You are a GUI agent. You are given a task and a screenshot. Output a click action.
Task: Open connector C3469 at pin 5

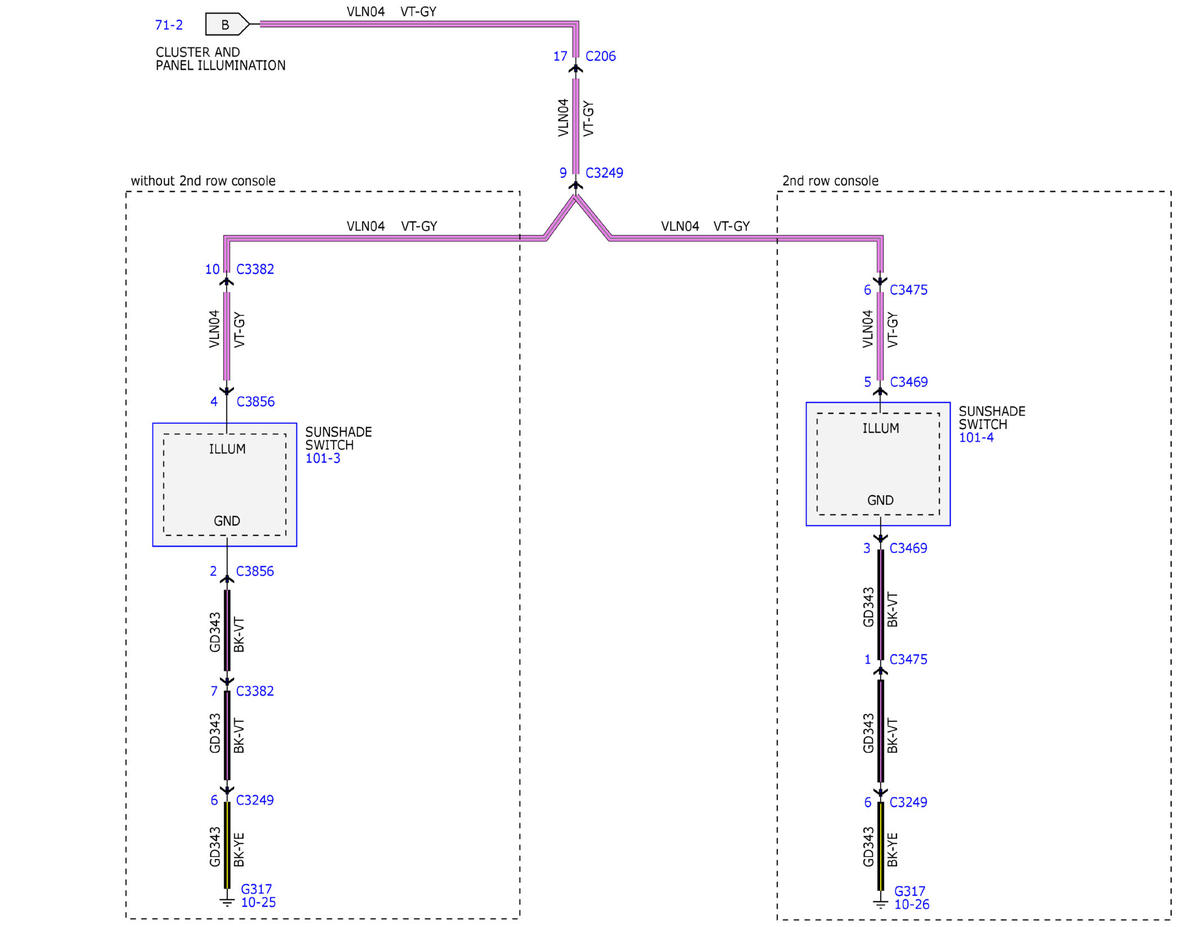click(908, 382)
